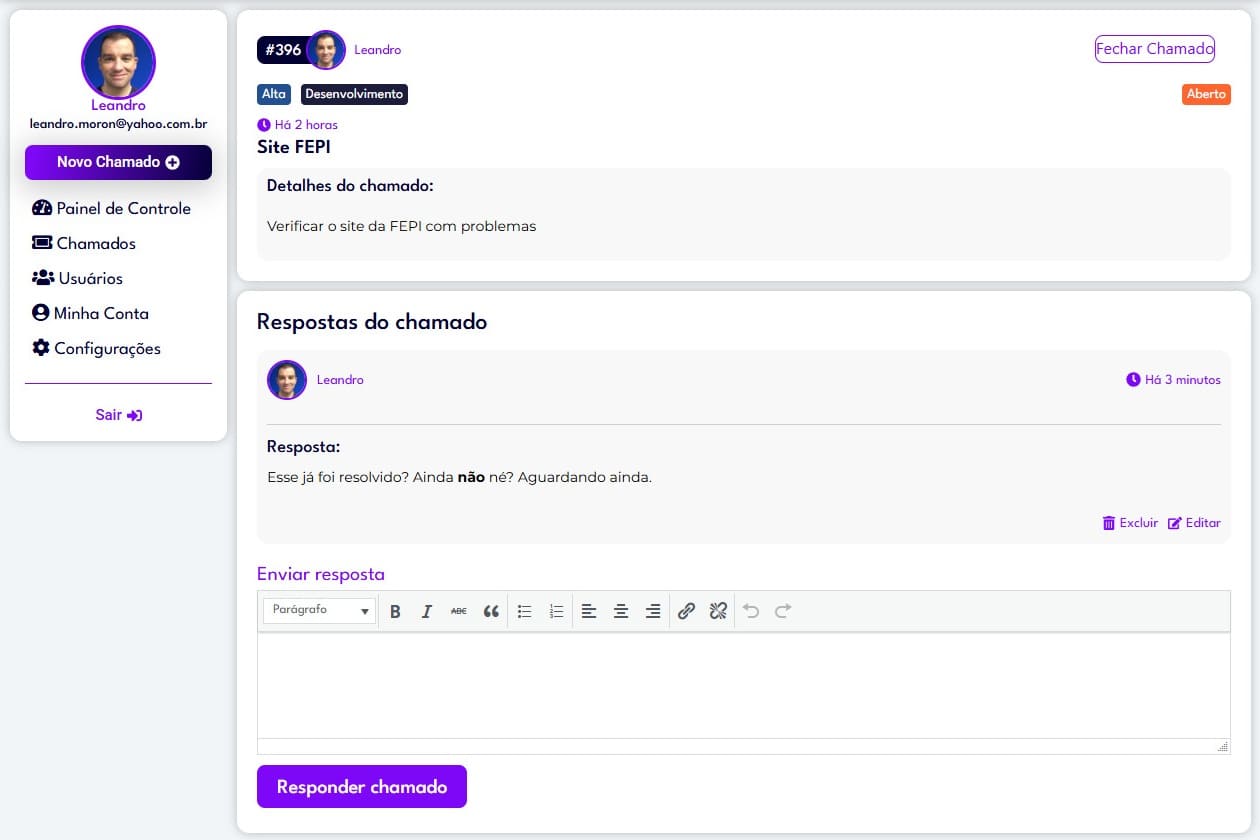This screenshot has height=840, width=1260.
Task: Align reply text to the right
Action: point(653,611)
